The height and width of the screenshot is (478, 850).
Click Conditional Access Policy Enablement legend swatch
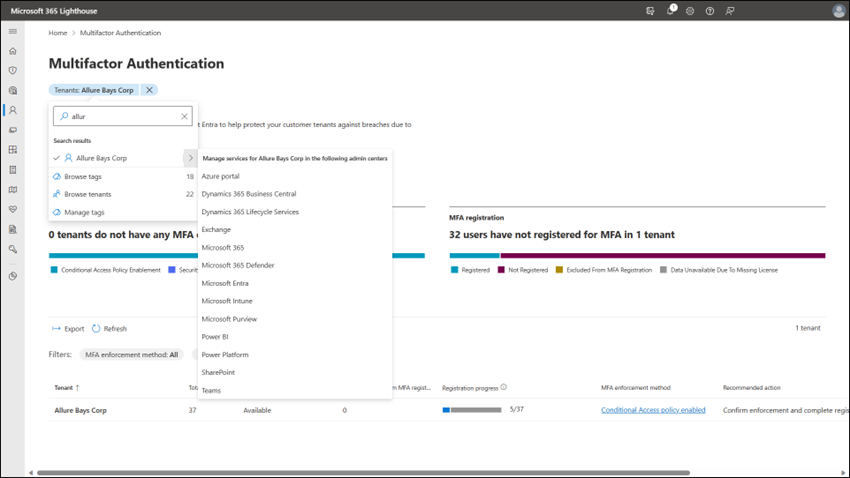(54, 270)
